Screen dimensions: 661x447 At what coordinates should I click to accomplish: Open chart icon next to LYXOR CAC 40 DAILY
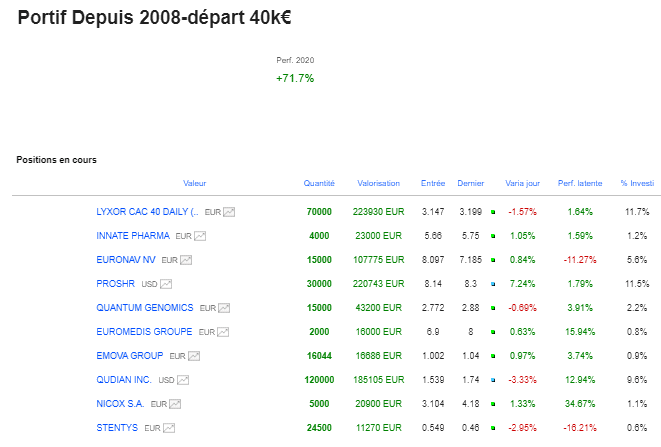[x=229, y=212]
